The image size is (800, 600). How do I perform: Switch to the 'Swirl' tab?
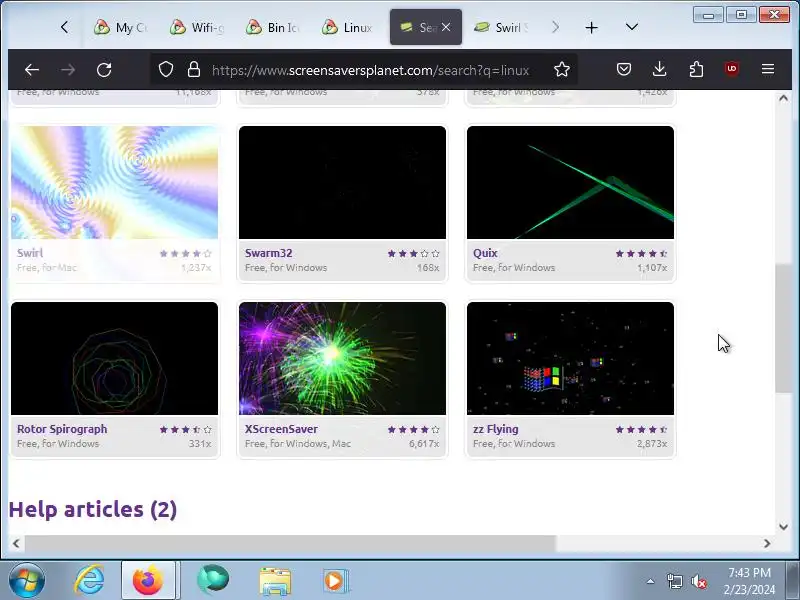501,28
